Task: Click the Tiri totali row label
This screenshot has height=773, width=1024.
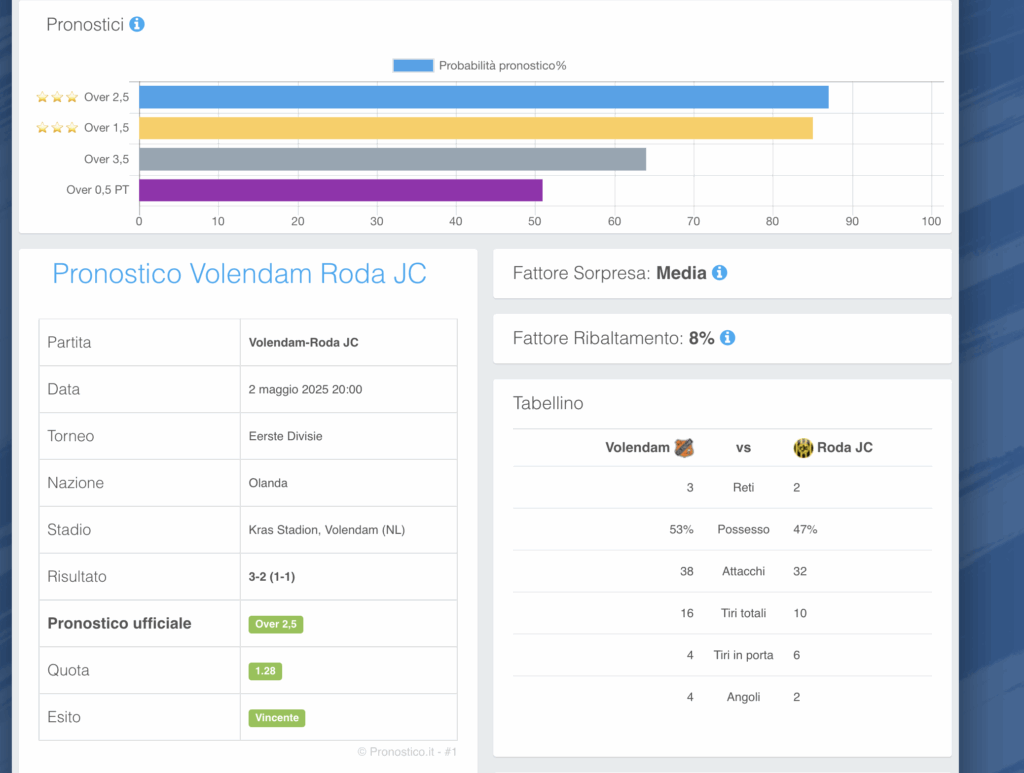Action: coord(743,613)
